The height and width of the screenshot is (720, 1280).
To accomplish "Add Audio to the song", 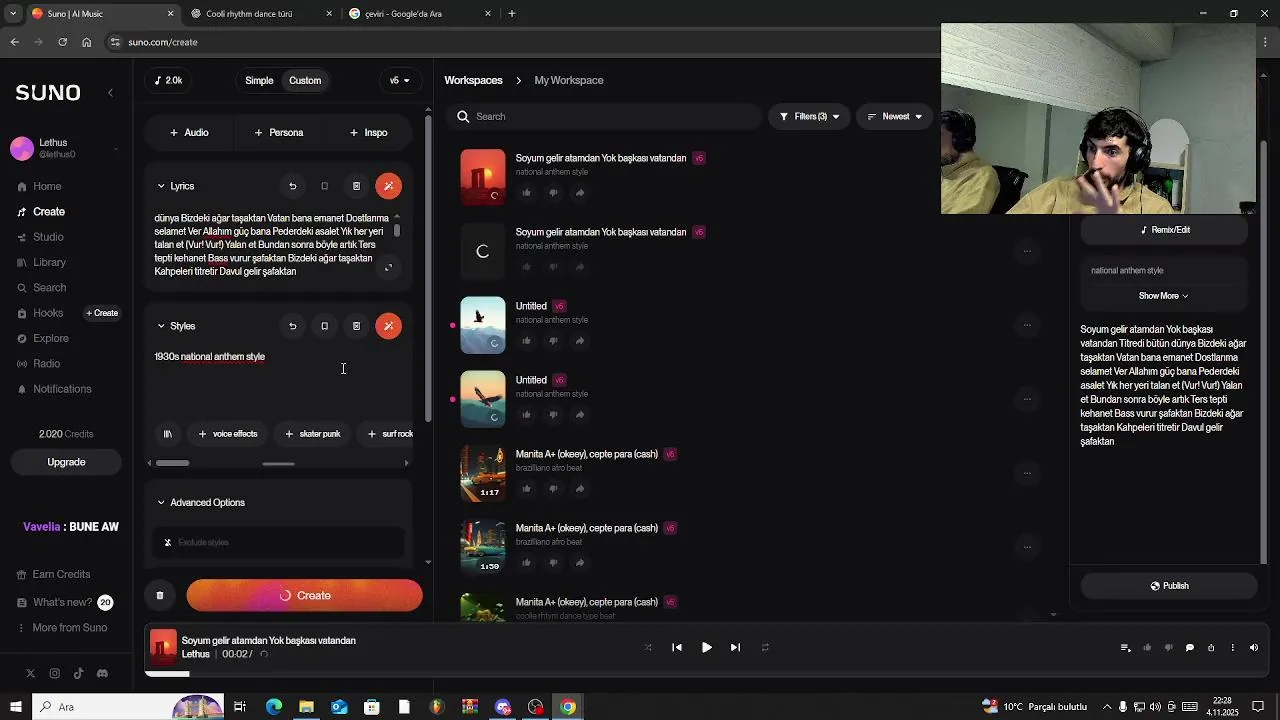I will click(x=189, y=133).
